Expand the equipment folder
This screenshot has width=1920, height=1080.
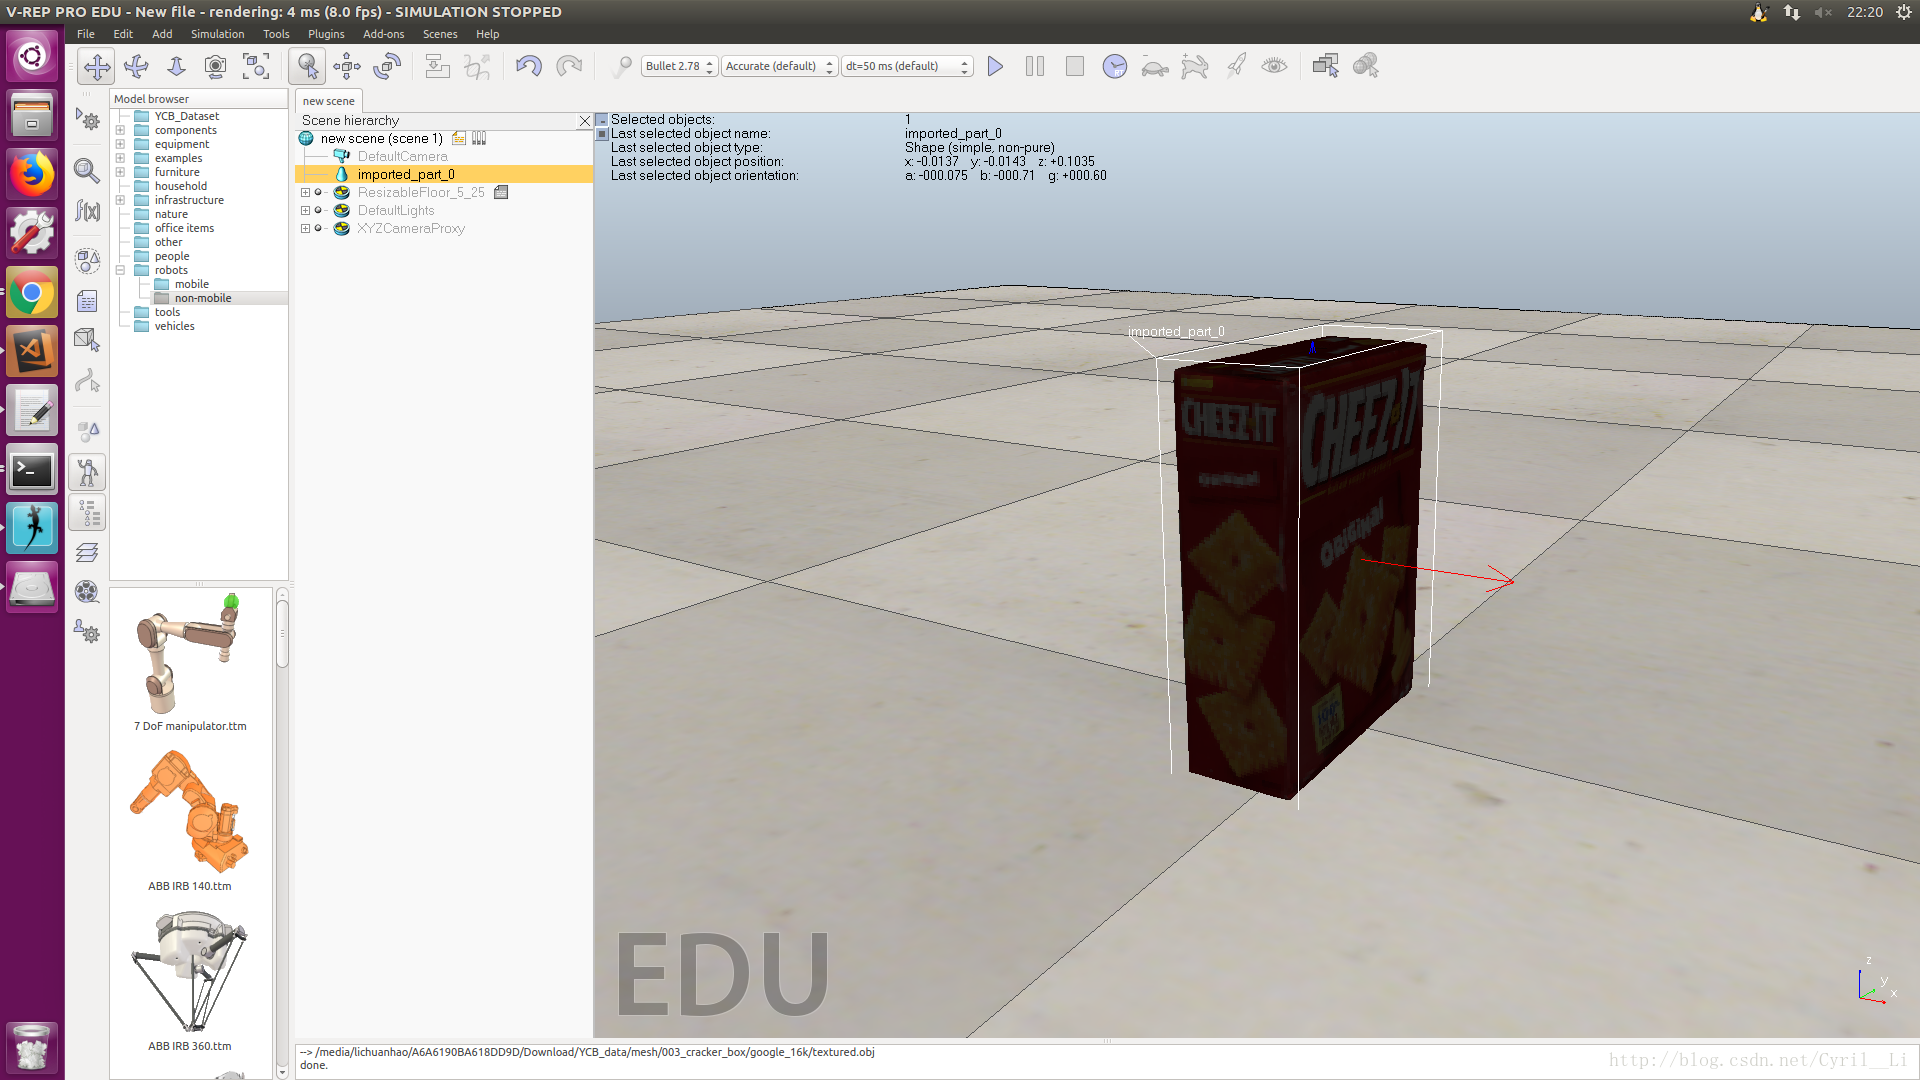tap(120, 144)
